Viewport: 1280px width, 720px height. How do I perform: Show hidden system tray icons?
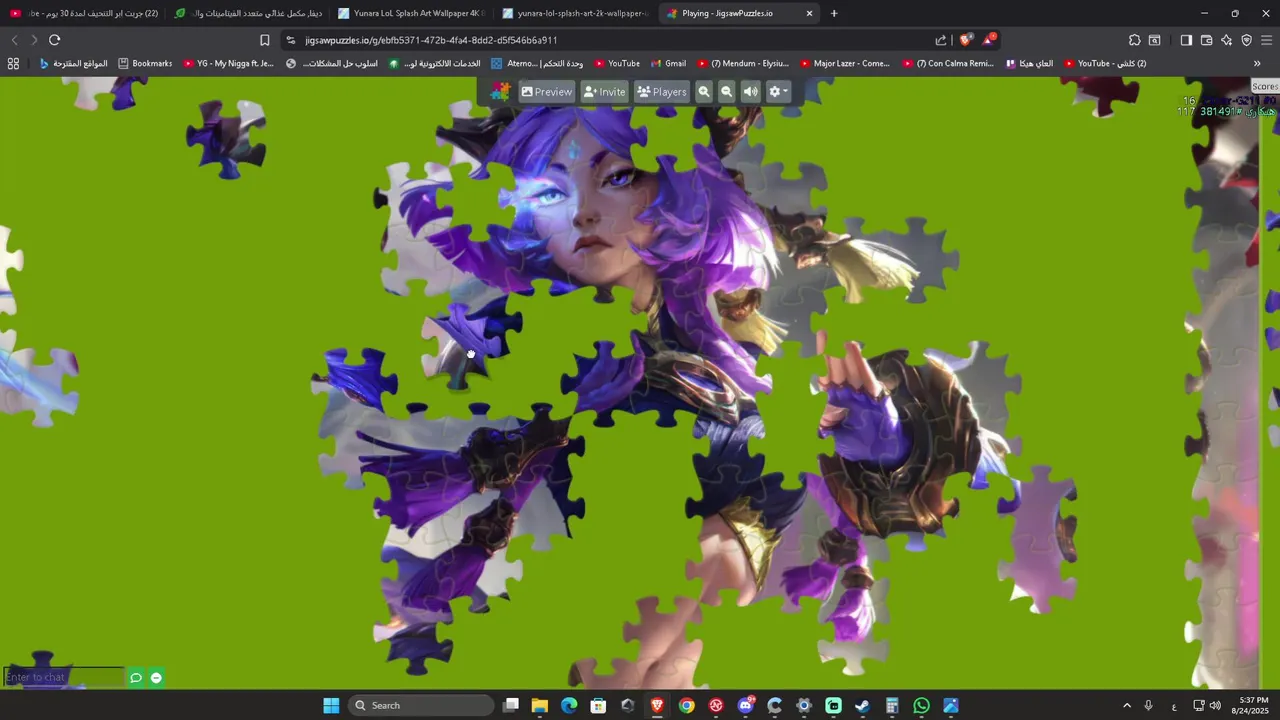point(1127,705)
